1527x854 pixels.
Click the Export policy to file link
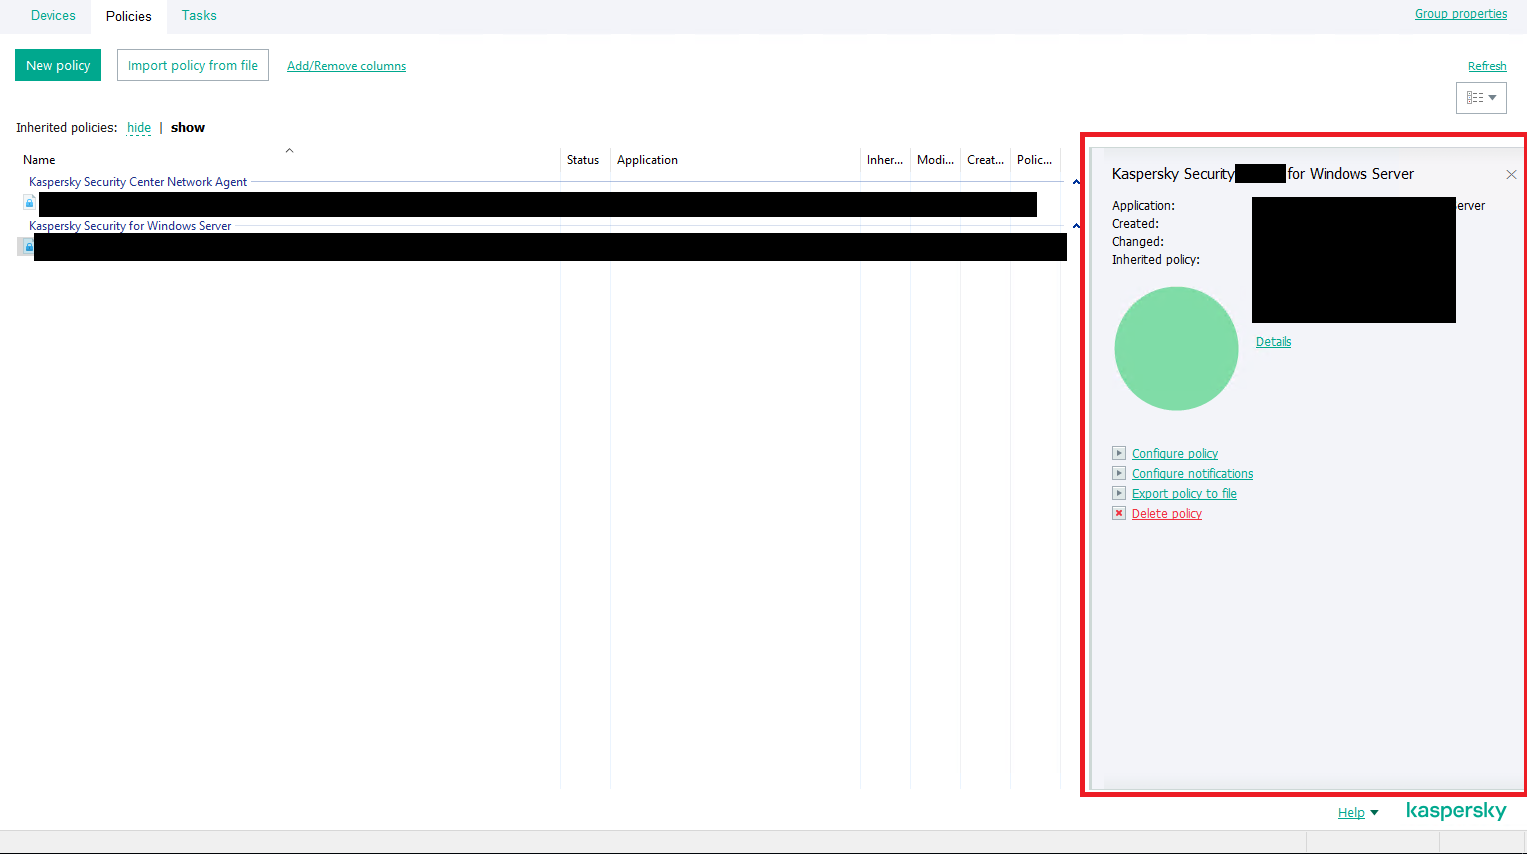[1184, 494]
